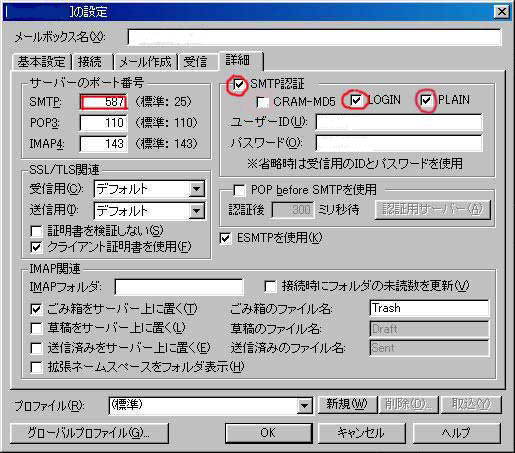Image resolution: width=515 pixels, height=453 pixels.
Task: Uncheck the SMTP認証 checkbox
Action: (239, 84)
